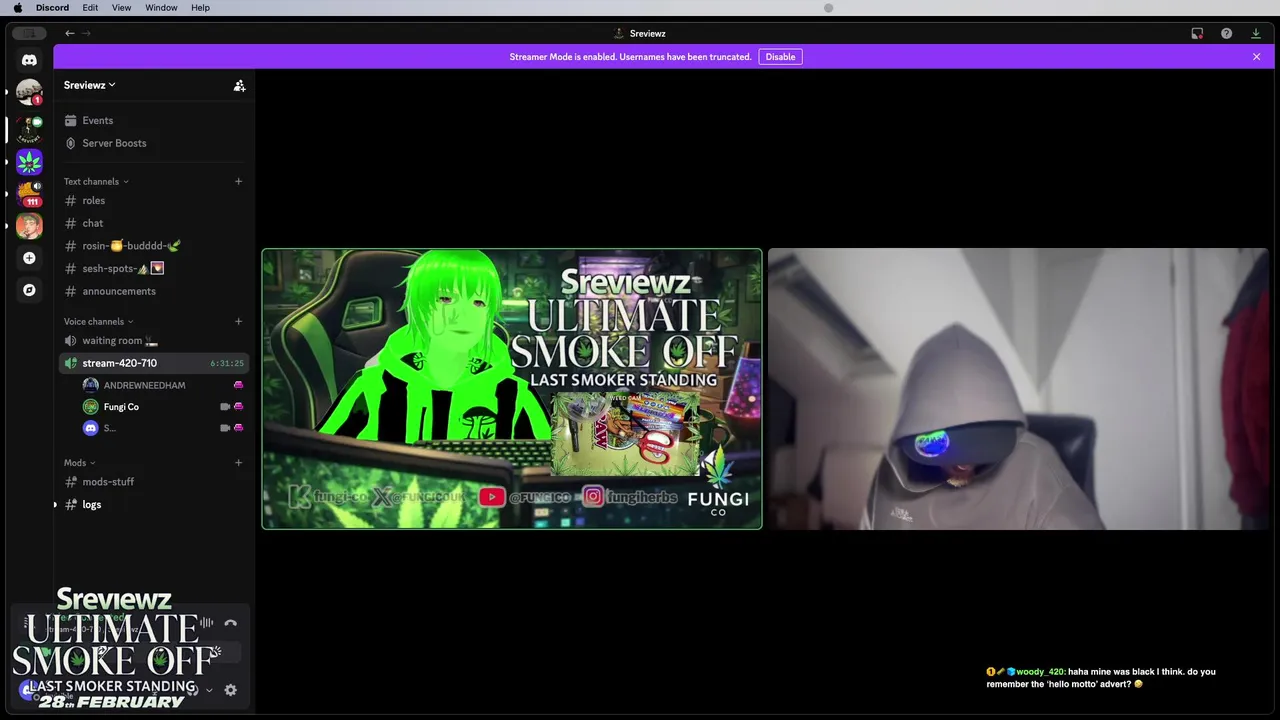This screenshot has height=720, width=1280.
Task: Click the S… user camera icon
Action: (225, 428)
